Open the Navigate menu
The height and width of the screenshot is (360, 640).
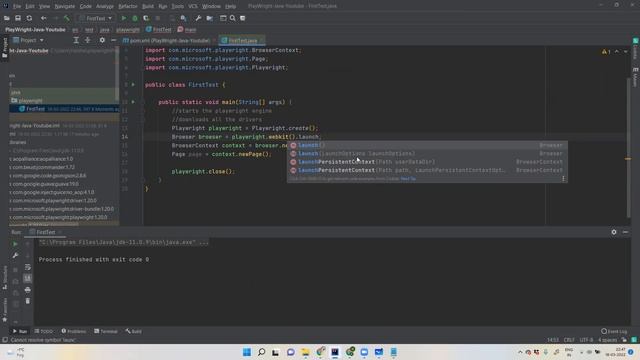point(64,6)
